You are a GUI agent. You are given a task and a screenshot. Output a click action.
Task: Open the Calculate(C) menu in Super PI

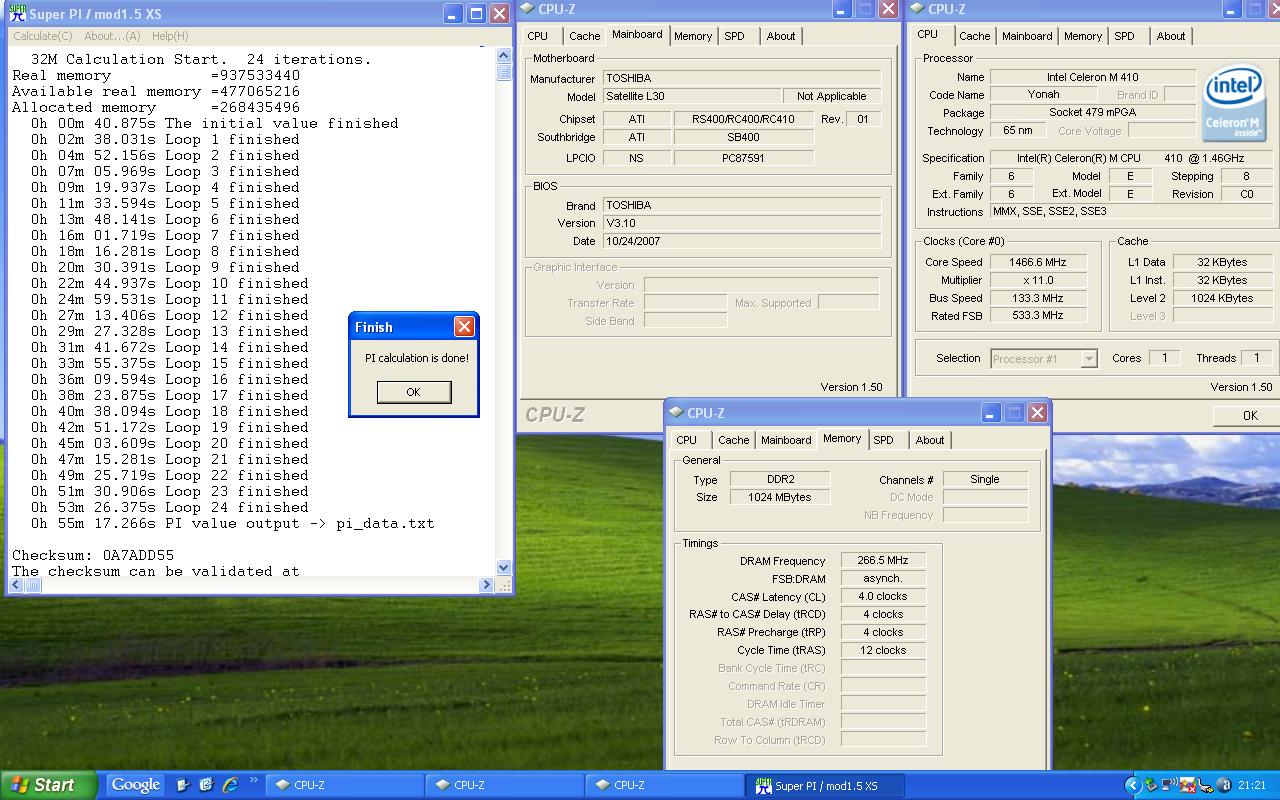pyautogui.click(x=42, y=36)
